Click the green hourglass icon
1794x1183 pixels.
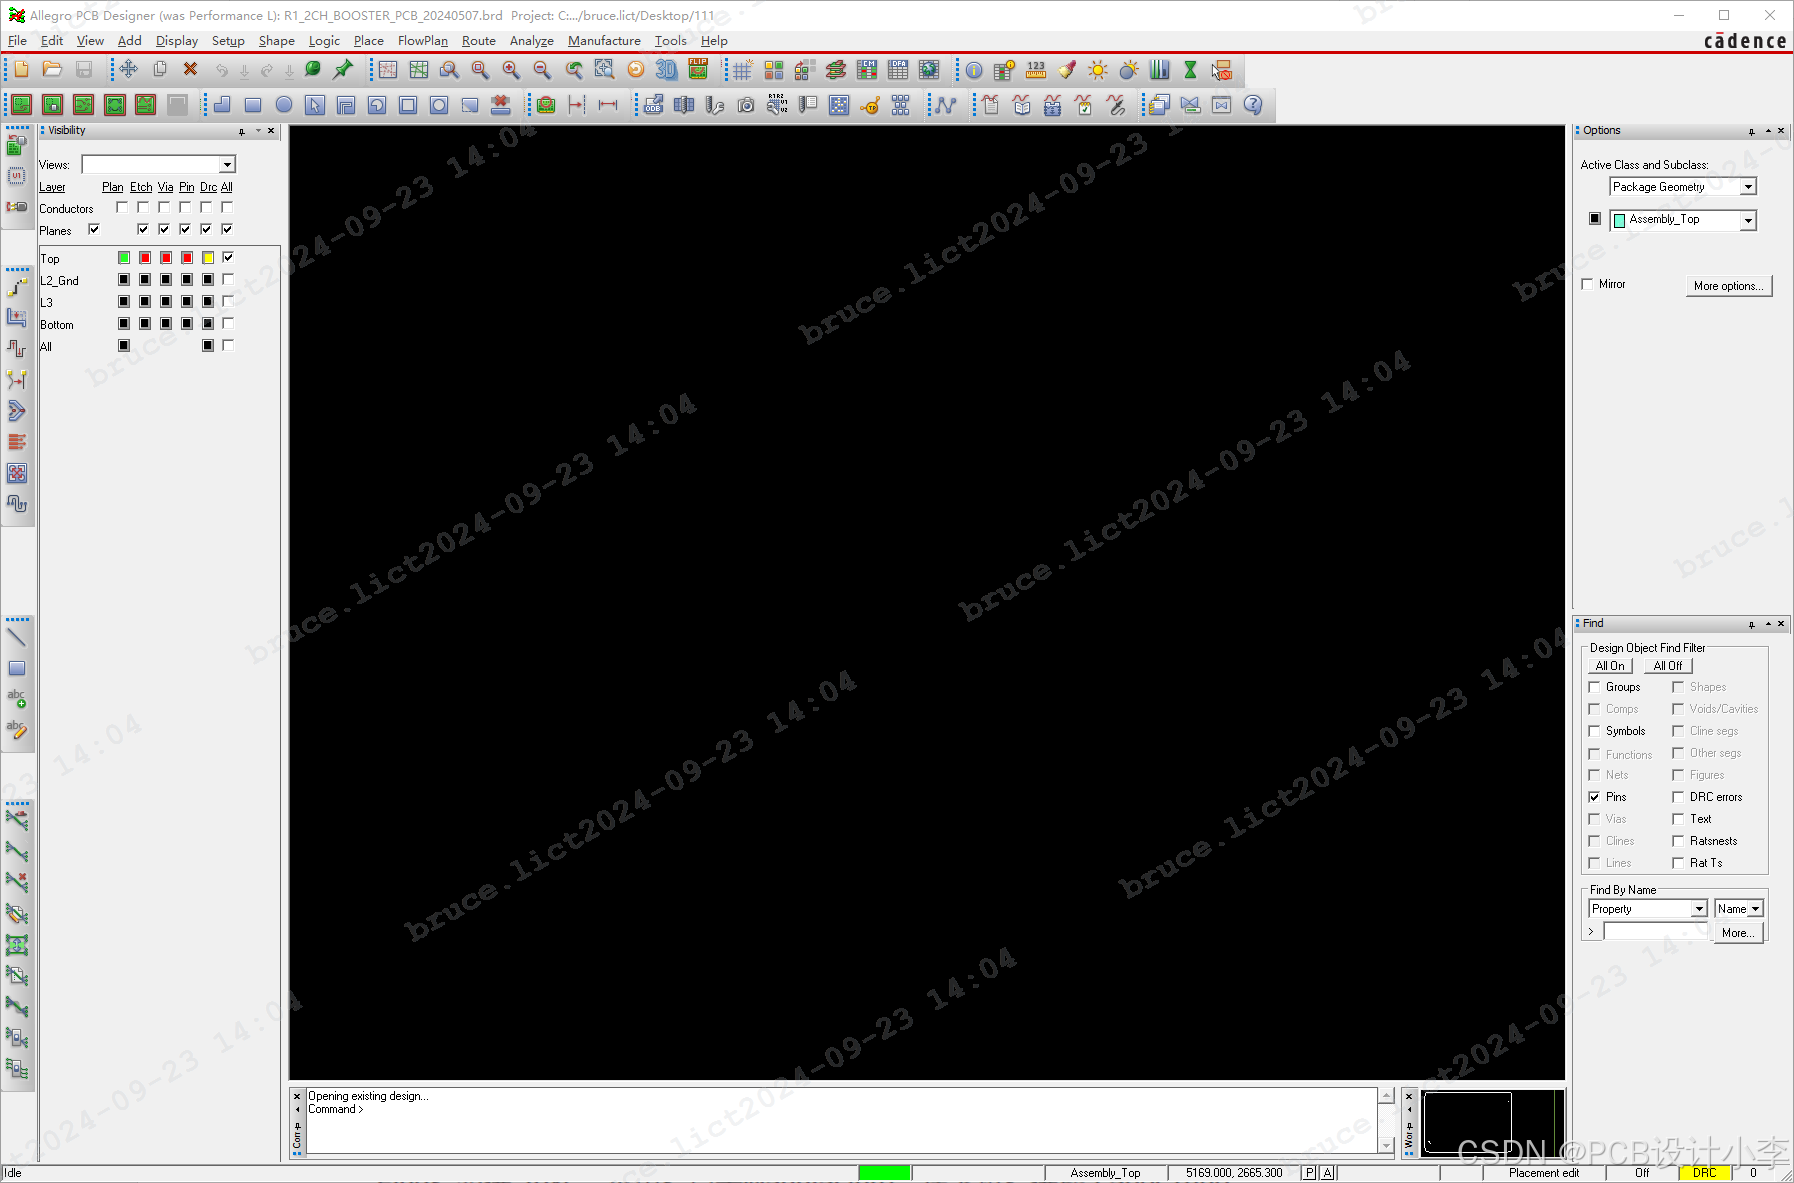click(x=1190, y=69)
